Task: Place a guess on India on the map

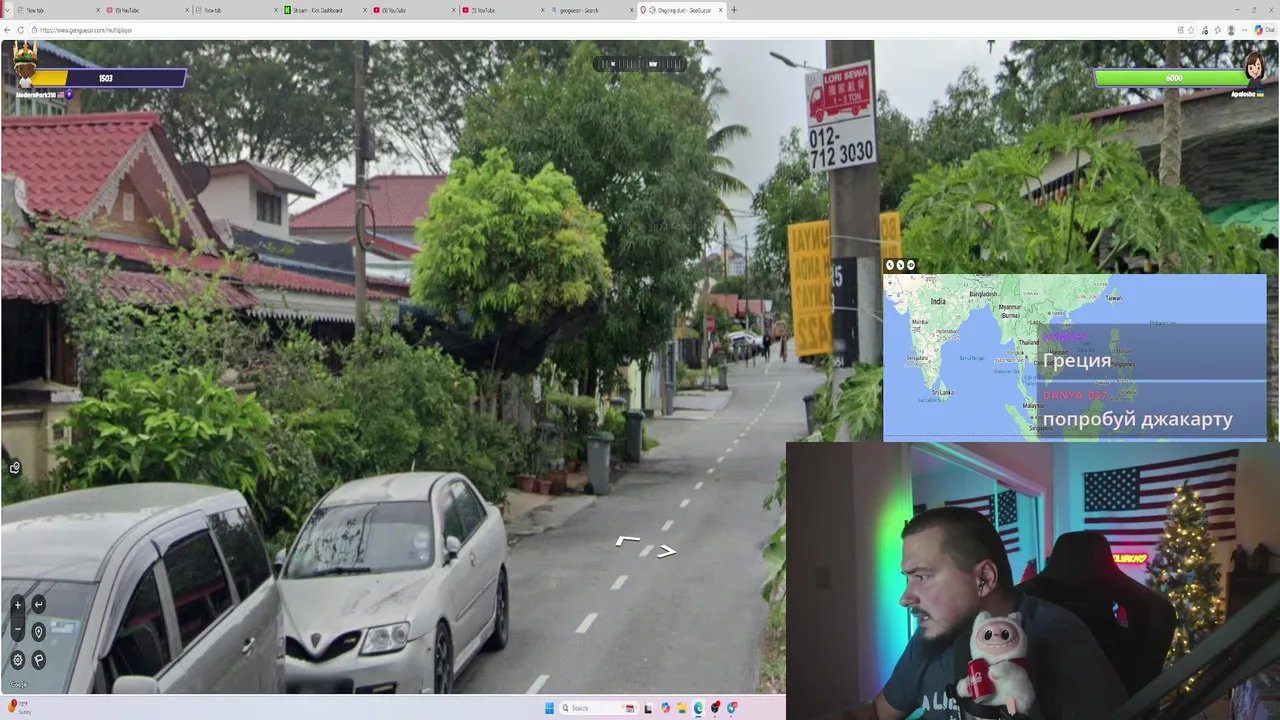Action: 938,301
